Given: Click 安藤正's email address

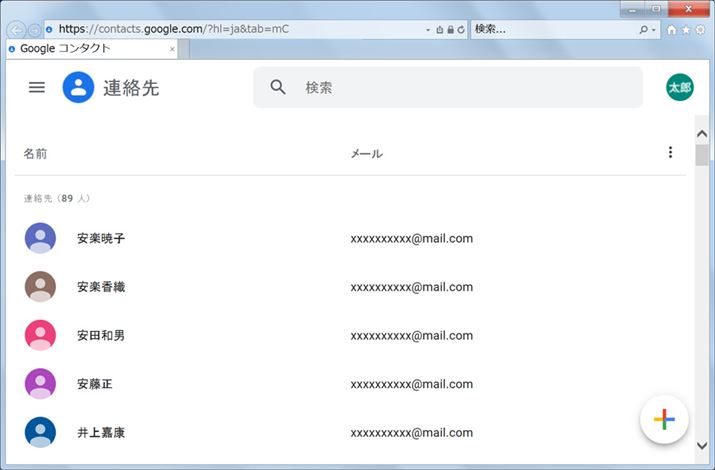Looking at the screenshot, I should tap(412, 384).
